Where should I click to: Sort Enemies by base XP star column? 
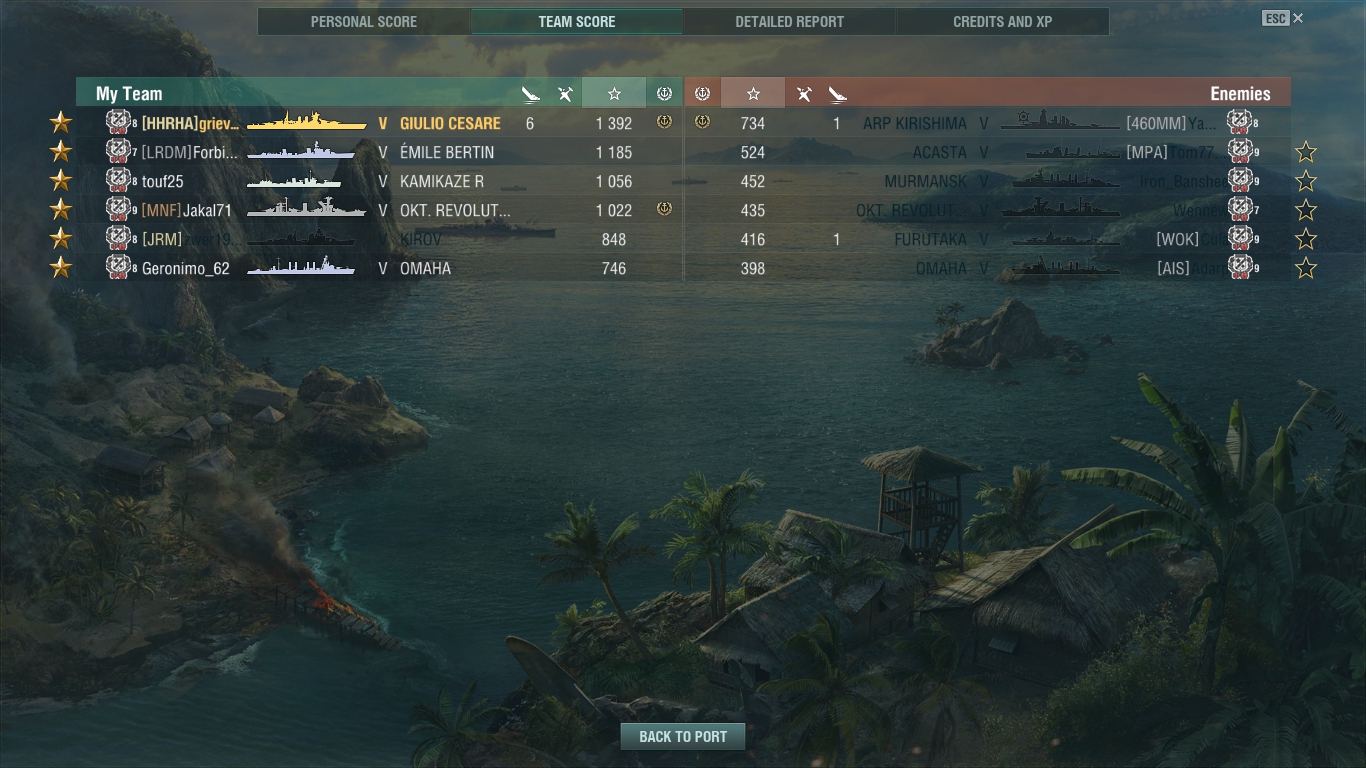[753, 93]
